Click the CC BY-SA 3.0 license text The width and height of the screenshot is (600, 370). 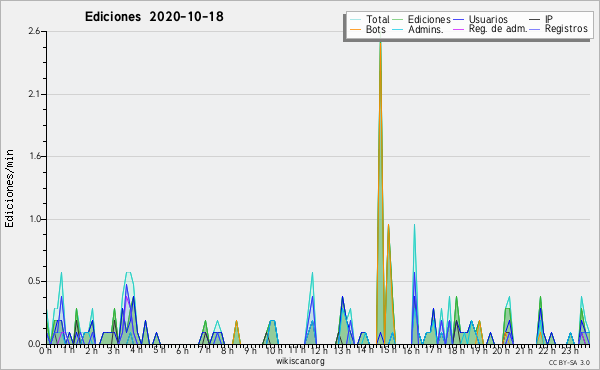(x=569, y=362)
